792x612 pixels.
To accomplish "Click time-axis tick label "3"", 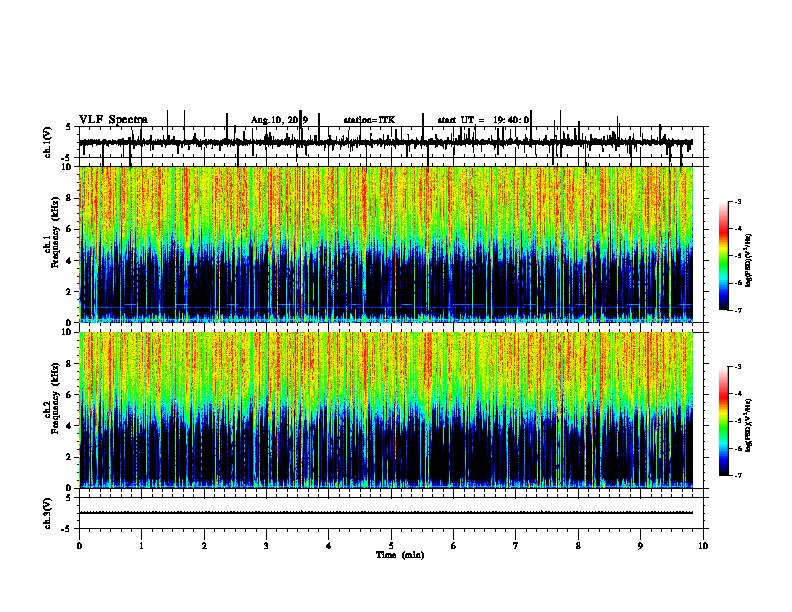I will tap(266, 546).
